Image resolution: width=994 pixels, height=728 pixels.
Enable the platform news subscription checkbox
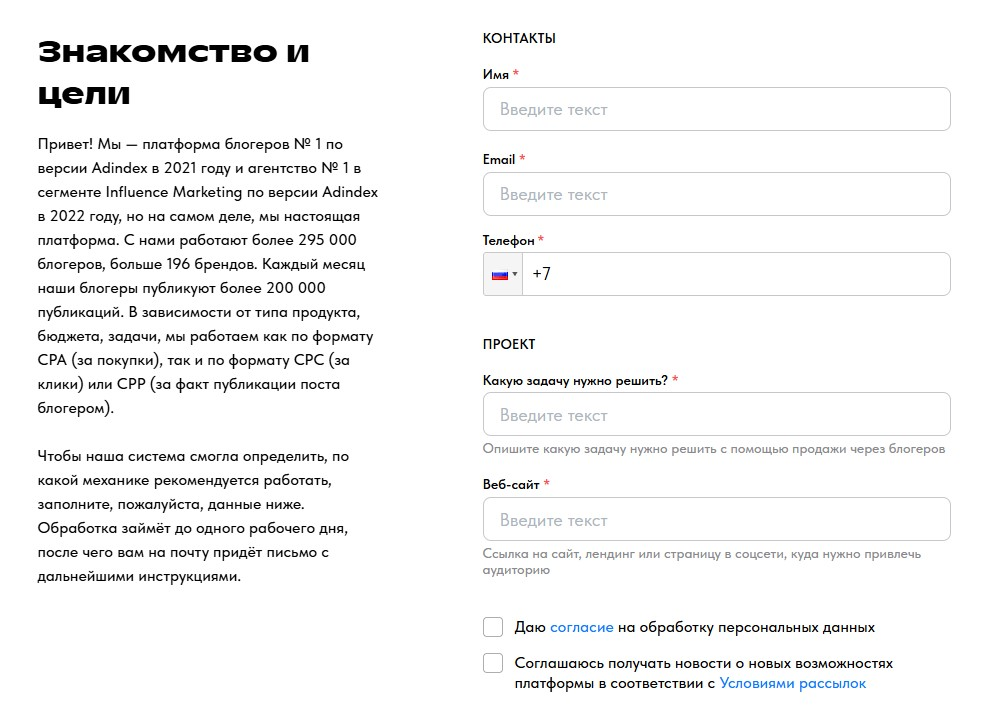(x=493, y=663)
